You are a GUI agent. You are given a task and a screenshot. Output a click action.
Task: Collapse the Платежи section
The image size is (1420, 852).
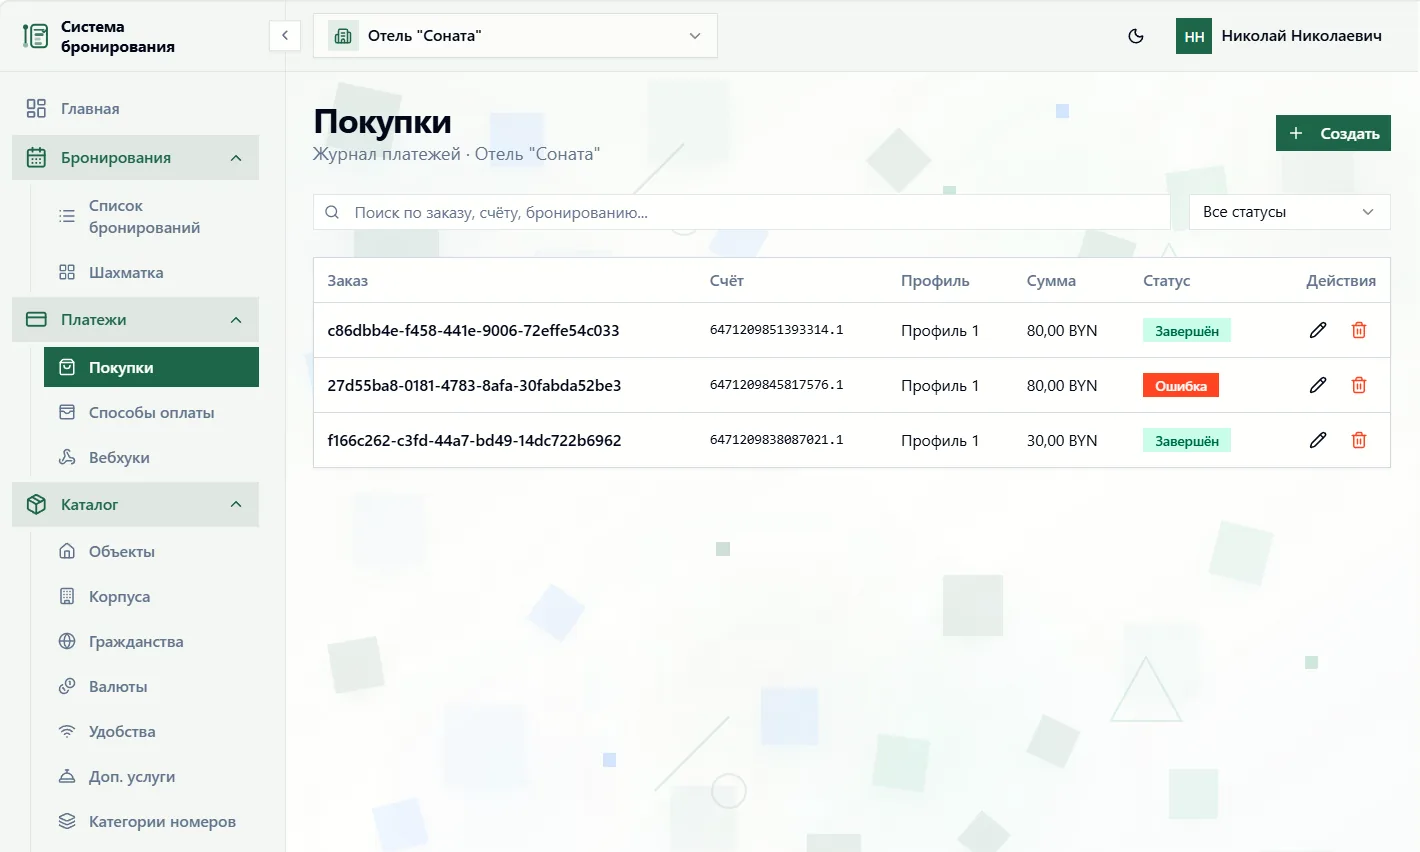[135, 320]
